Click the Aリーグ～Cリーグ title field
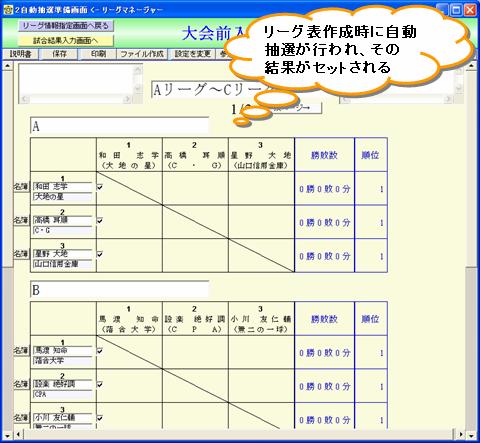 [x=207, y=89]
